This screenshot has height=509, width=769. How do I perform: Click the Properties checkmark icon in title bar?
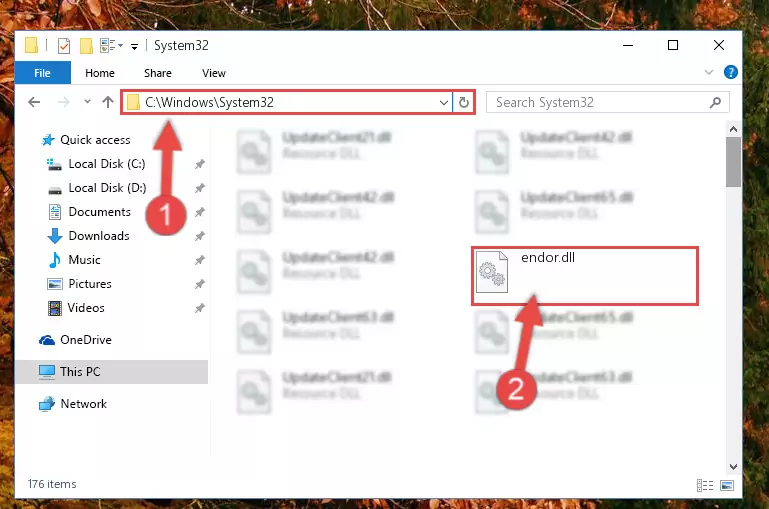64,46
